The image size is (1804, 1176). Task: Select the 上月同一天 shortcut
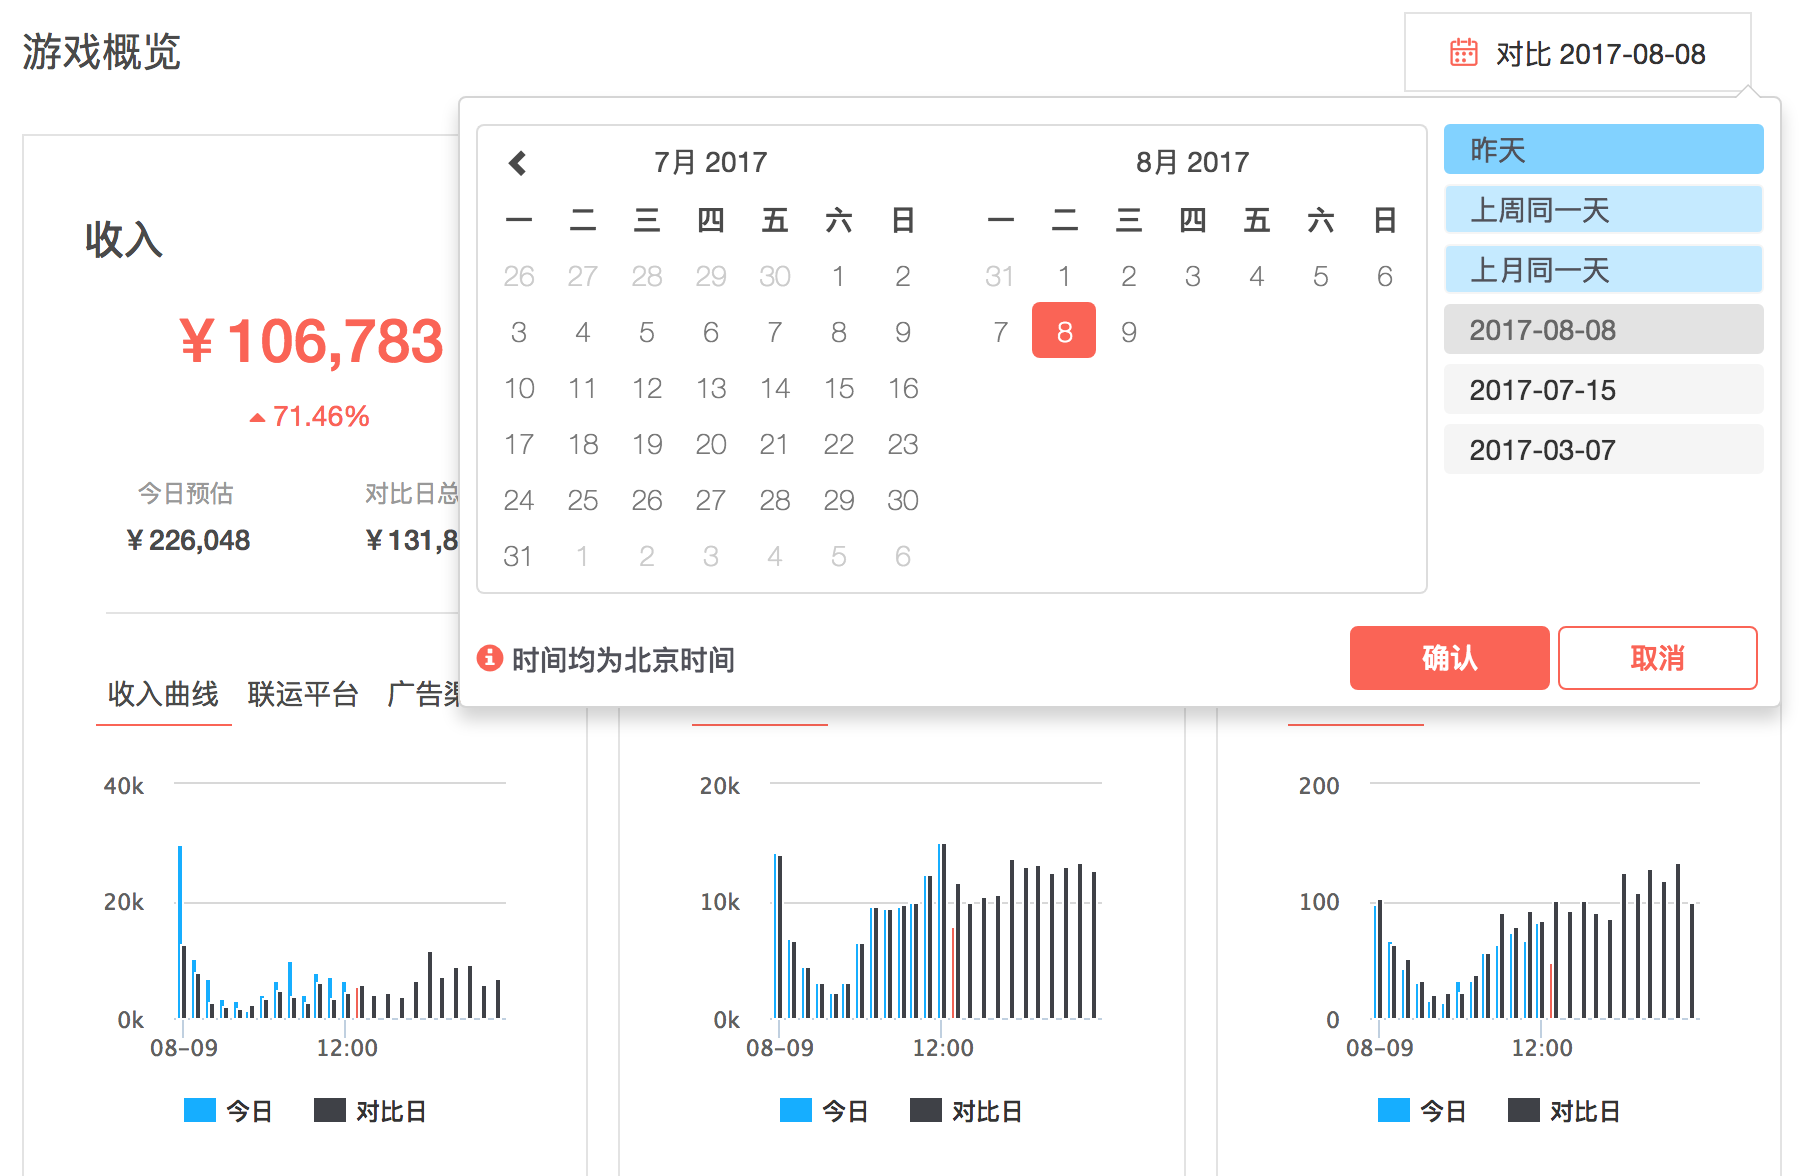1603,270
